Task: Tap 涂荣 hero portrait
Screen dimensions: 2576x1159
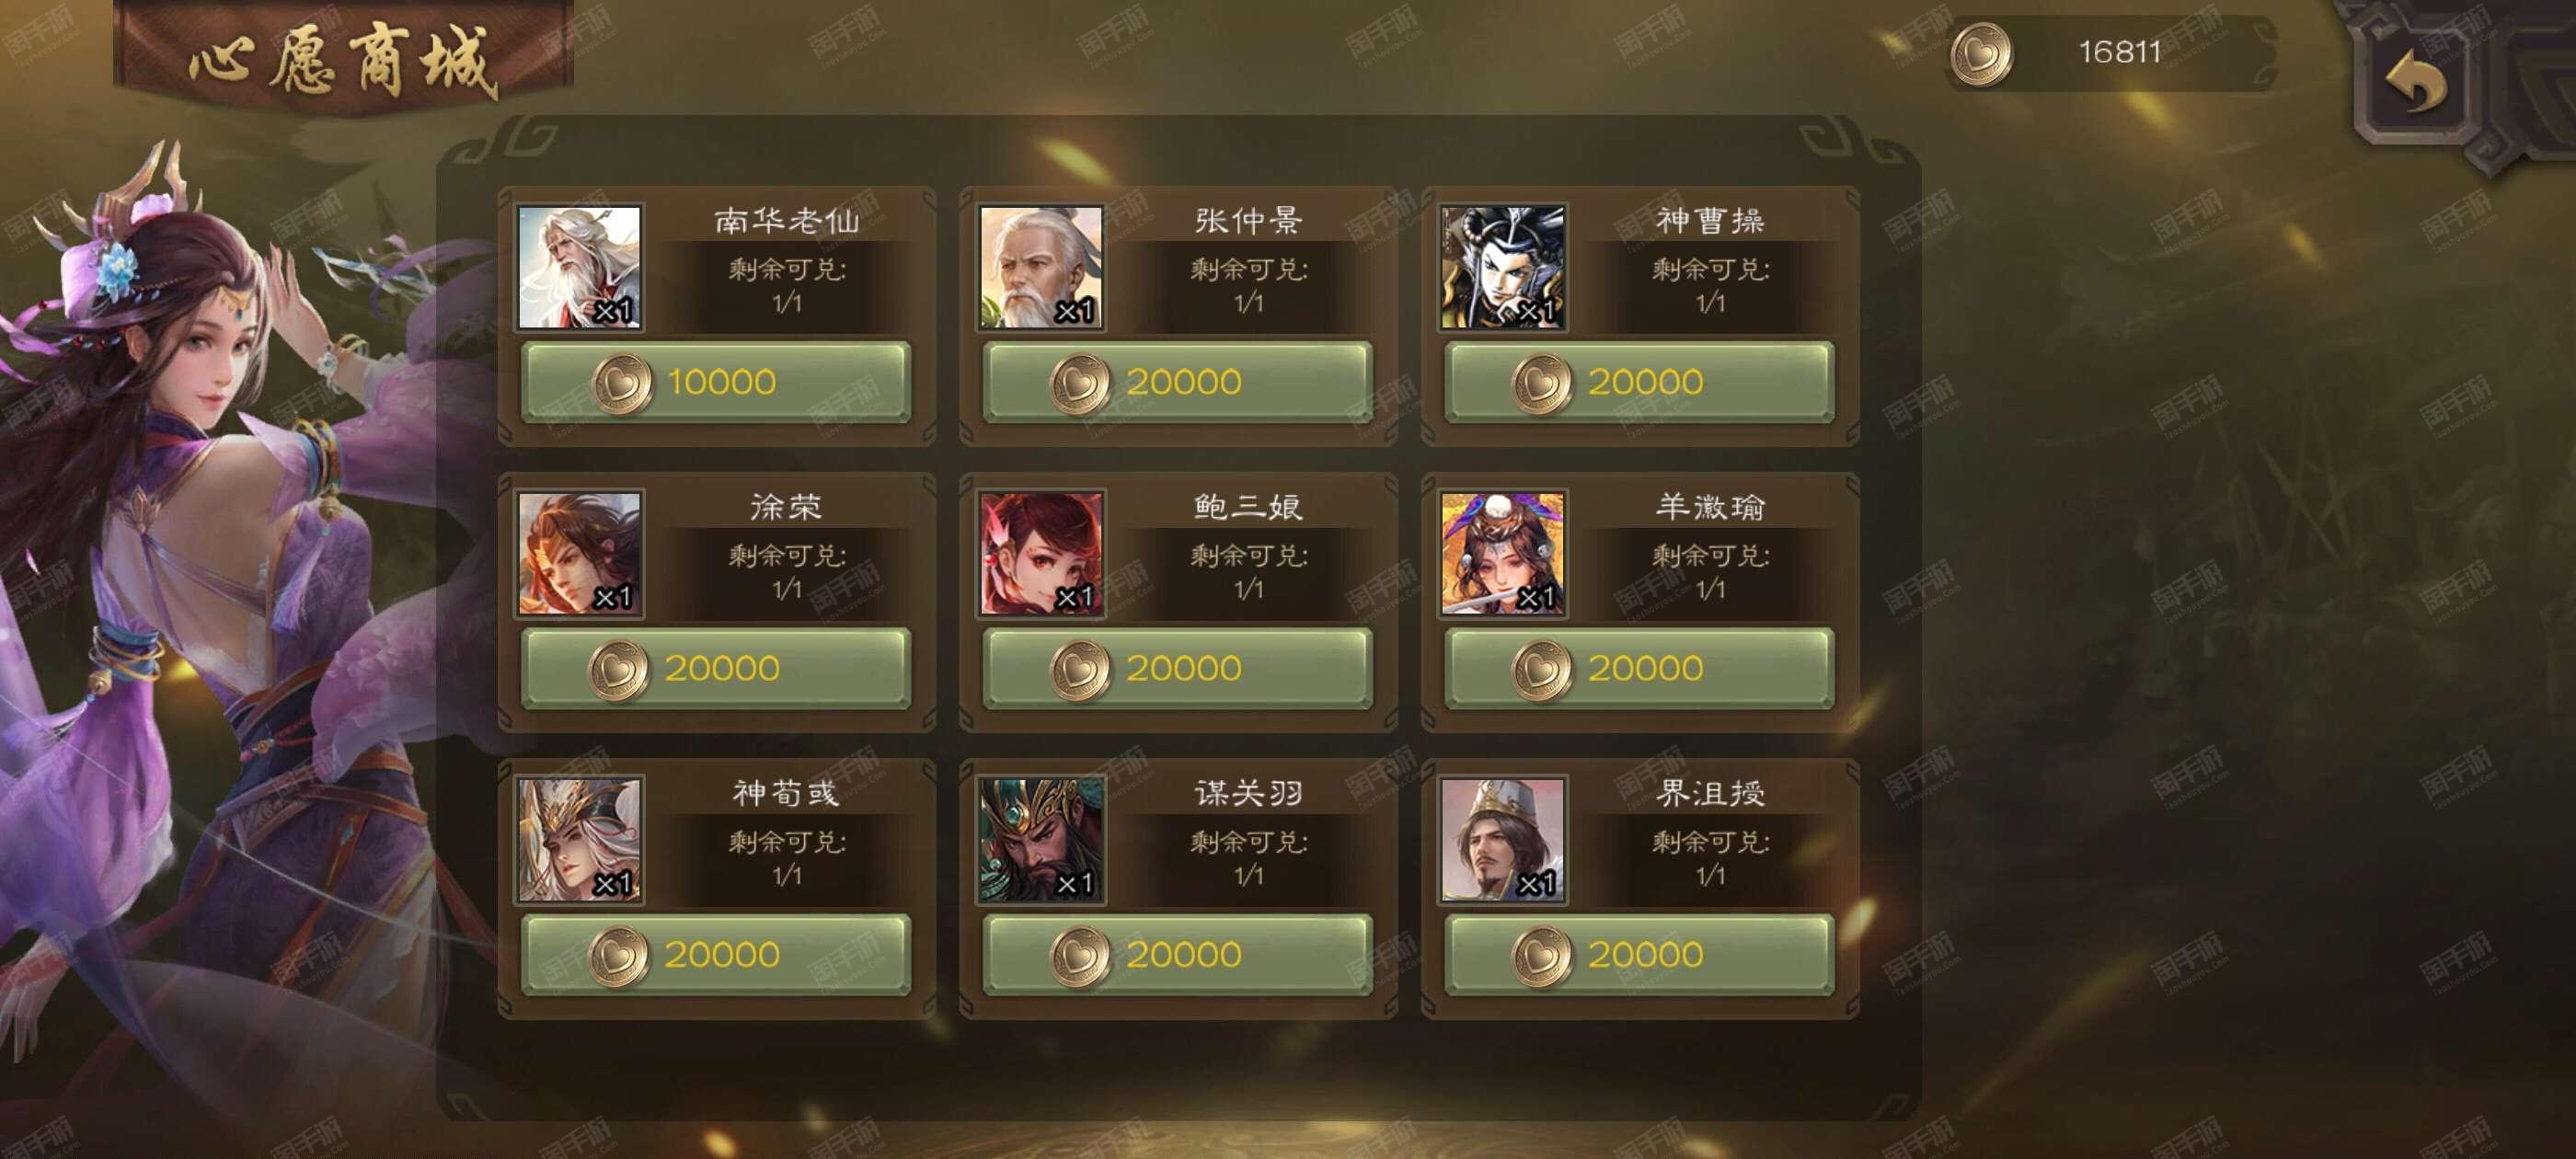Action: [x=579, y=553]
